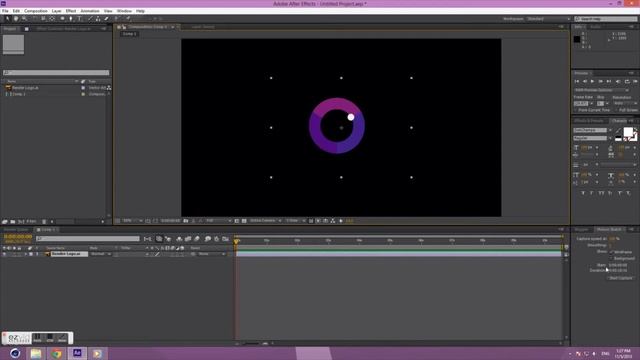This screenshot has width=640, height=360.
Task: Enable Motion Blur for all layers
Action: pos(197,239)
